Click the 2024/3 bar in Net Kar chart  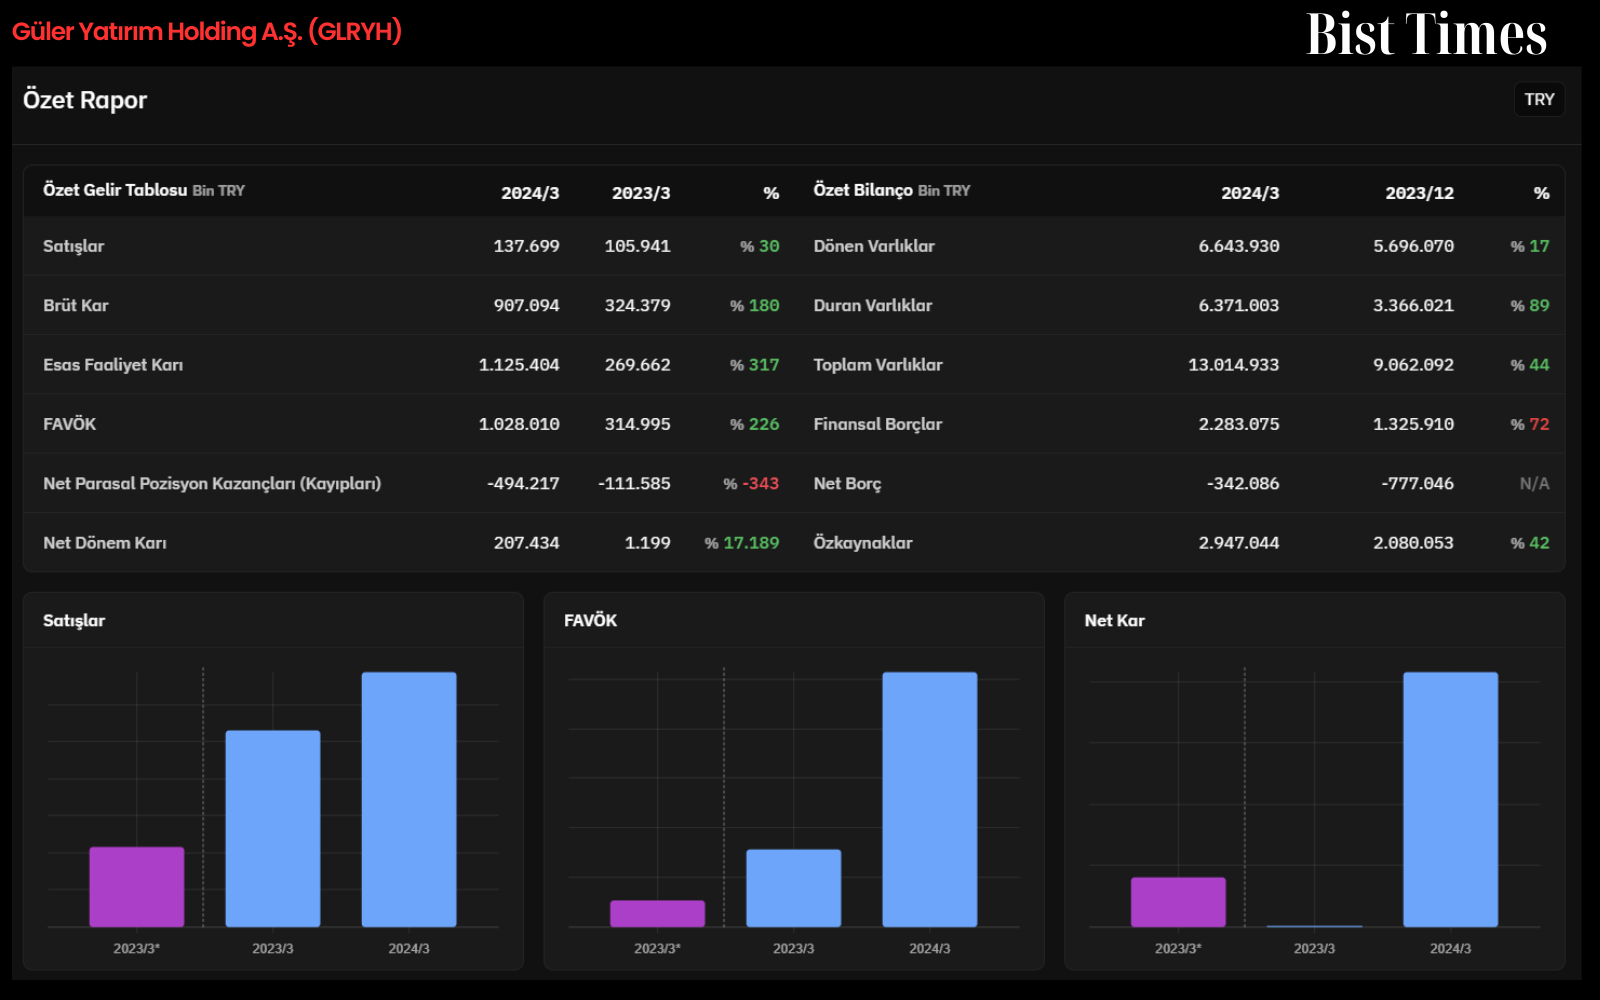(1451, 799)
